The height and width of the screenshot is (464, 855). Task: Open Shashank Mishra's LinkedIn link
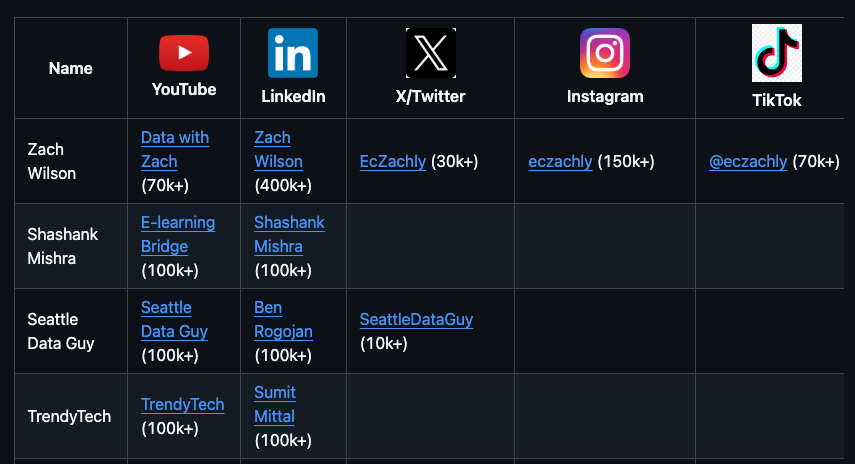pyautogui.click(x=288, y=234)
